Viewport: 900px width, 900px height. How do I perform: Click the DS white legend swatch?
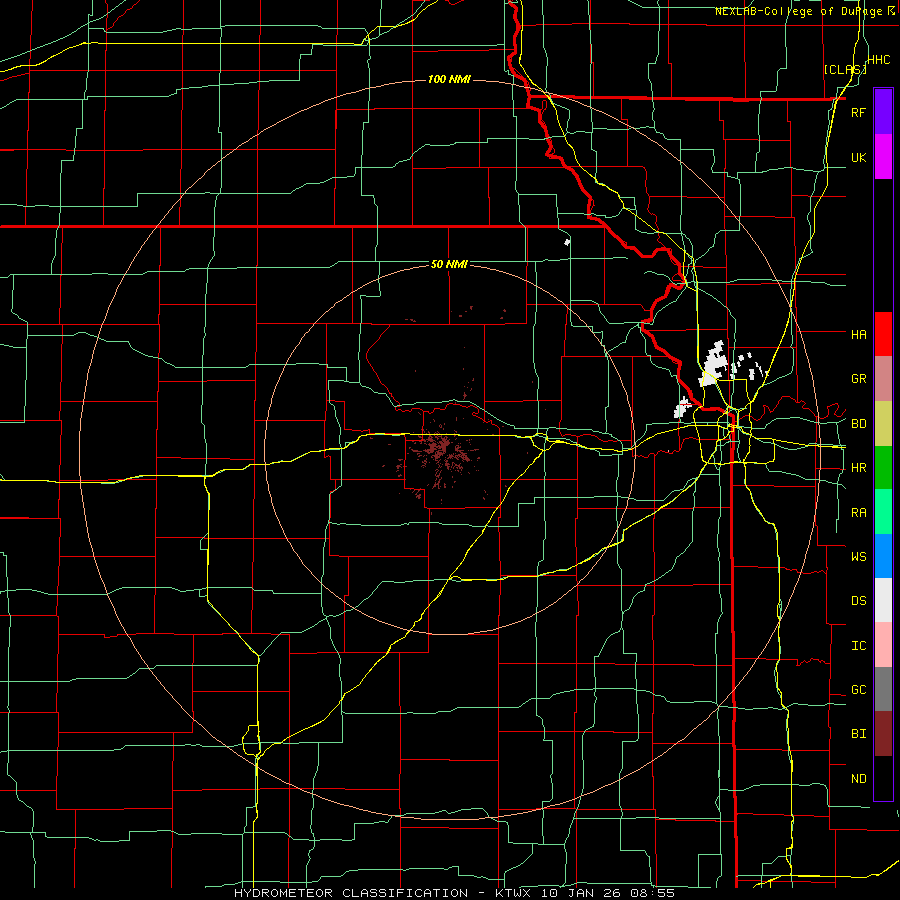[x=883, y=600]
